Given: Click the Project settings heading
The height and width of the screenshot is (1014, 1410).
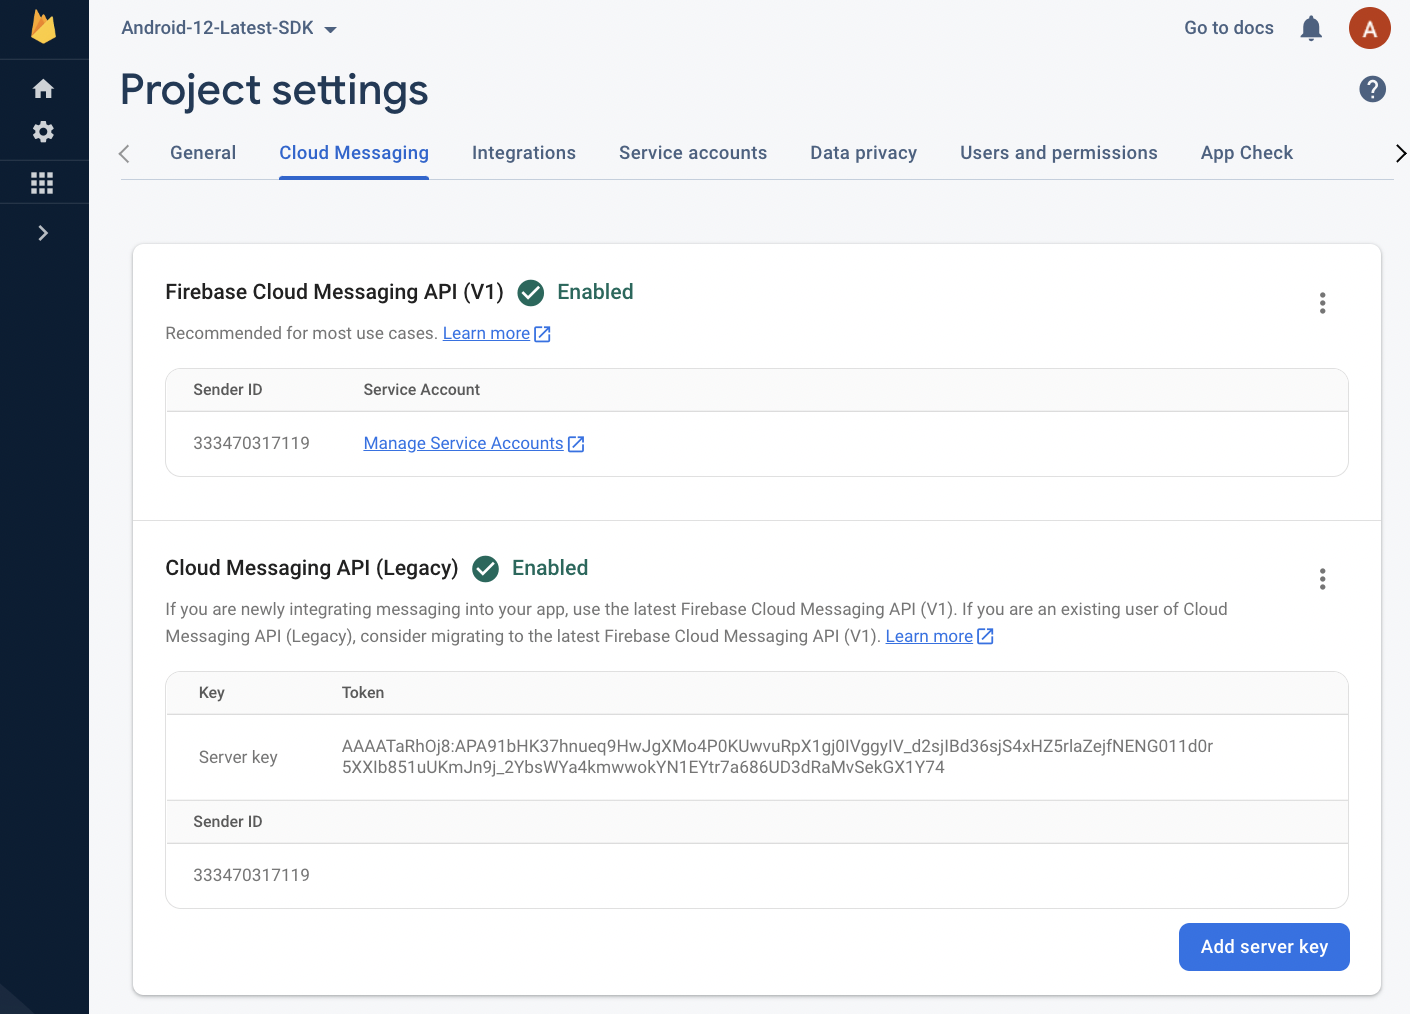Looking at the screenshot, I should [274, 90].
